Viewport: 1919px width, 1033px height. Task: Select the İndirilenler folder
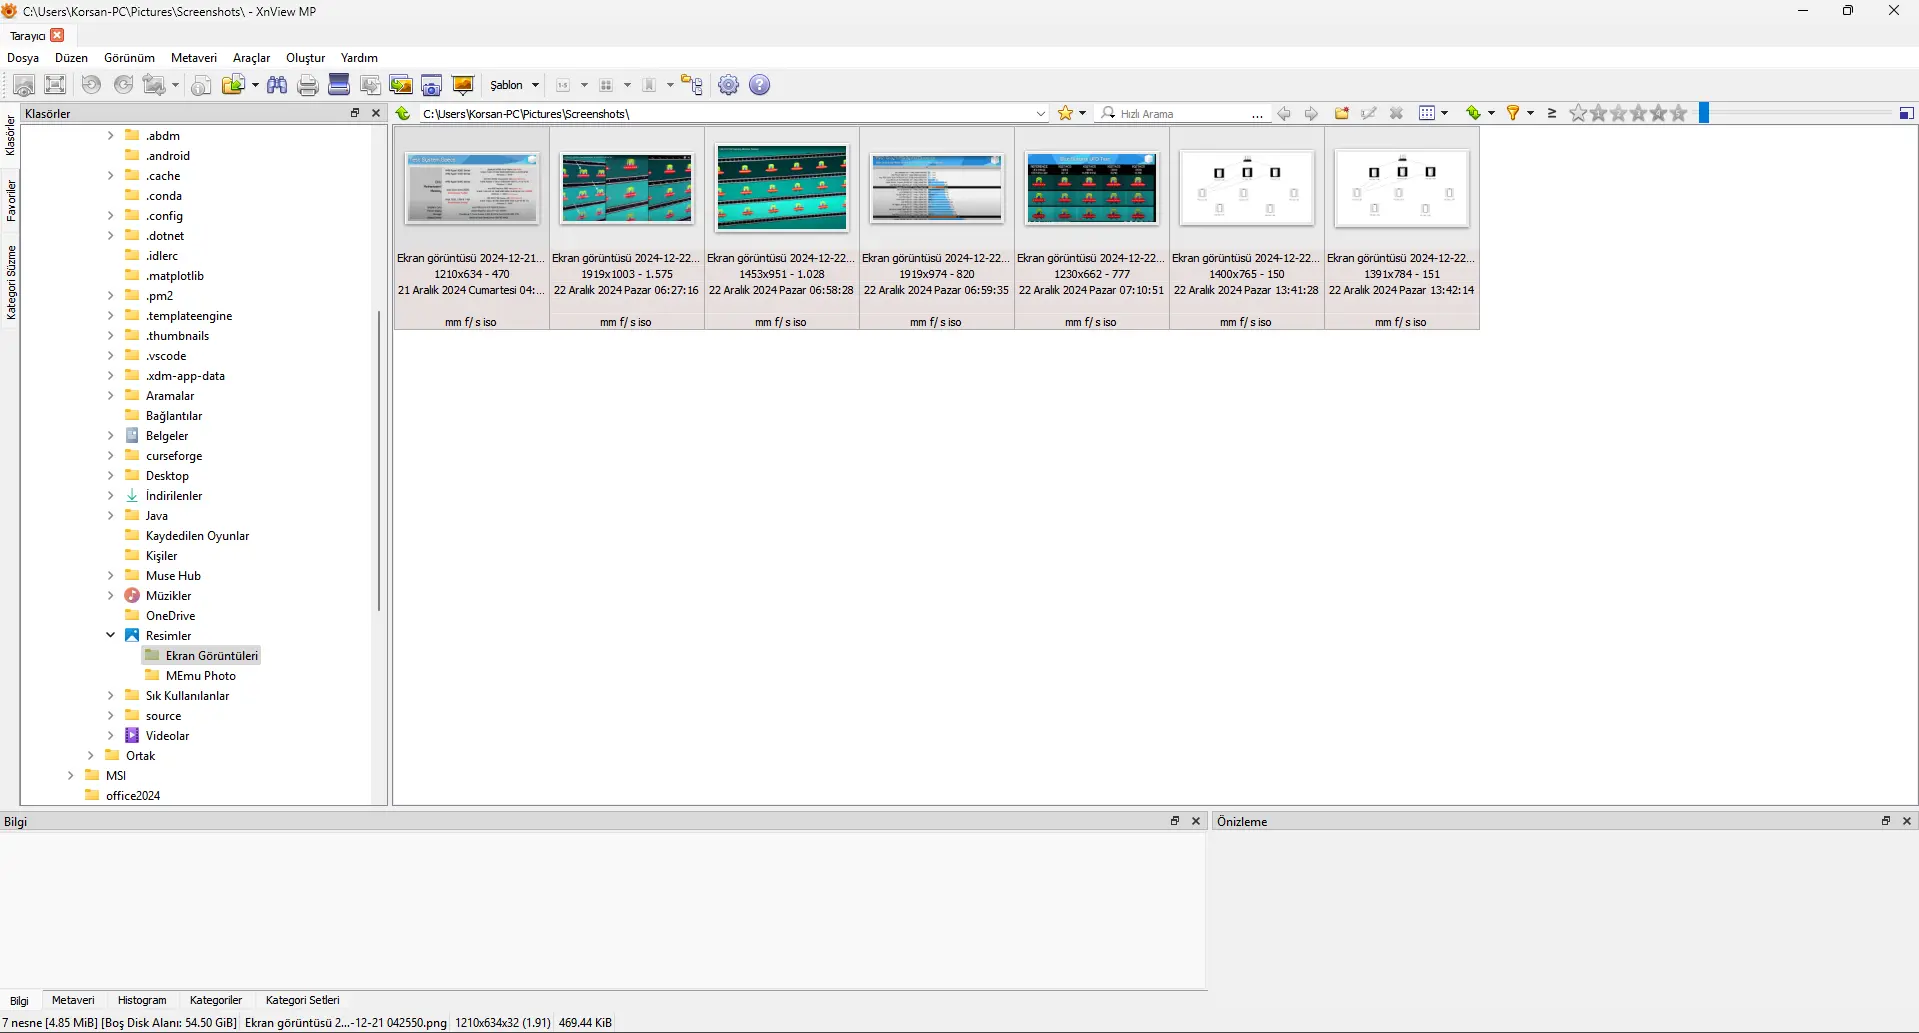pyautogui.click(x=174, y=495)
